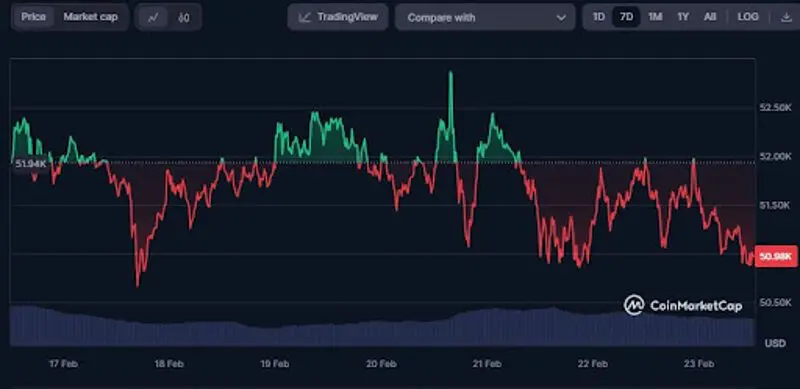Click the download chart icon

tap(786, 17)
